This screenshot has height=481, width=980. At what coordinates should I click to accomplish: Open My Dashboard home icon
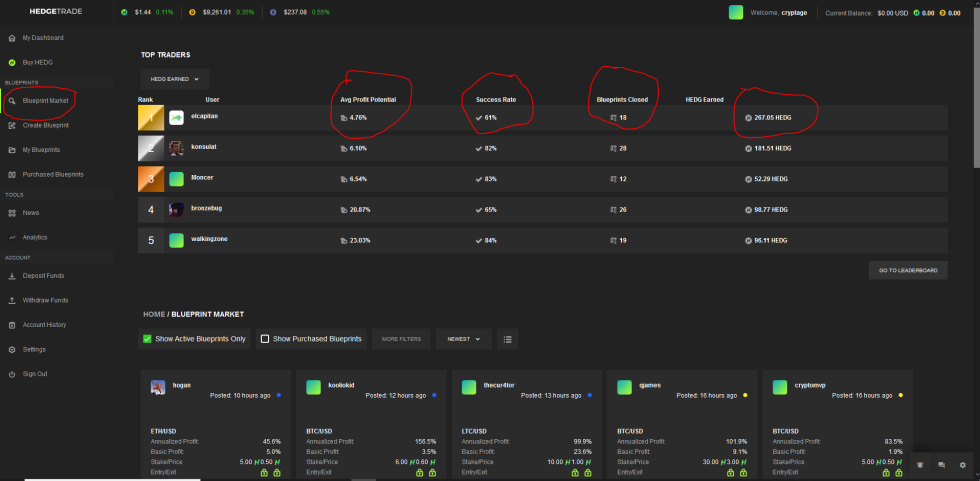coord(12,39)
